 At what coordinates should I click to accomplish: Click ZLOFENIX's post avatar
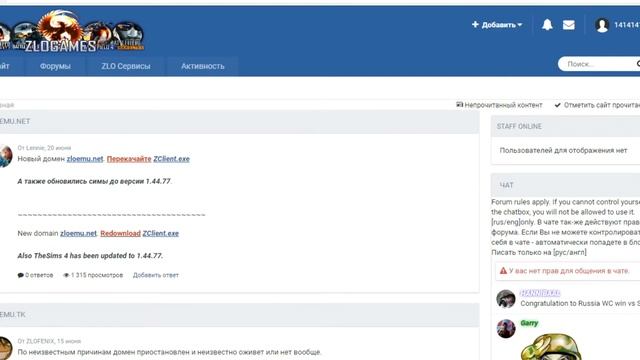pyautogui.click(x=5, y=348)
